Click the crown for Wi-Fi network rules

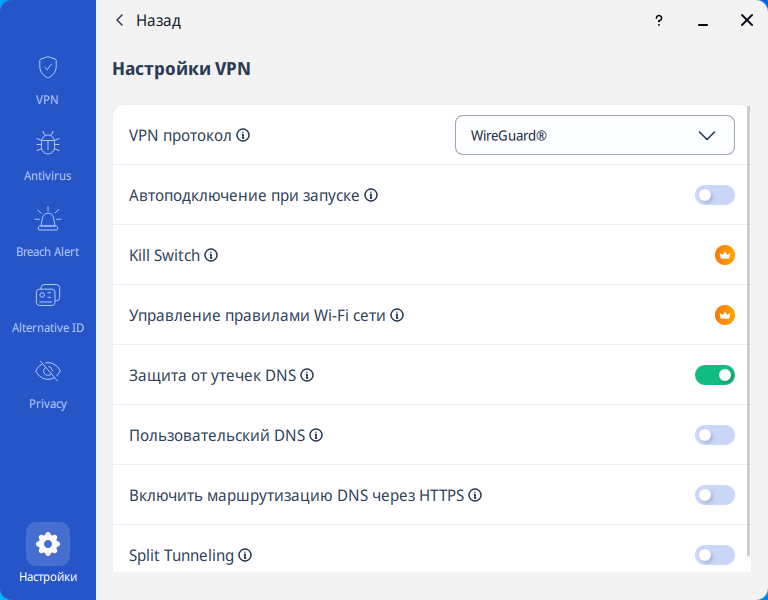725,315
